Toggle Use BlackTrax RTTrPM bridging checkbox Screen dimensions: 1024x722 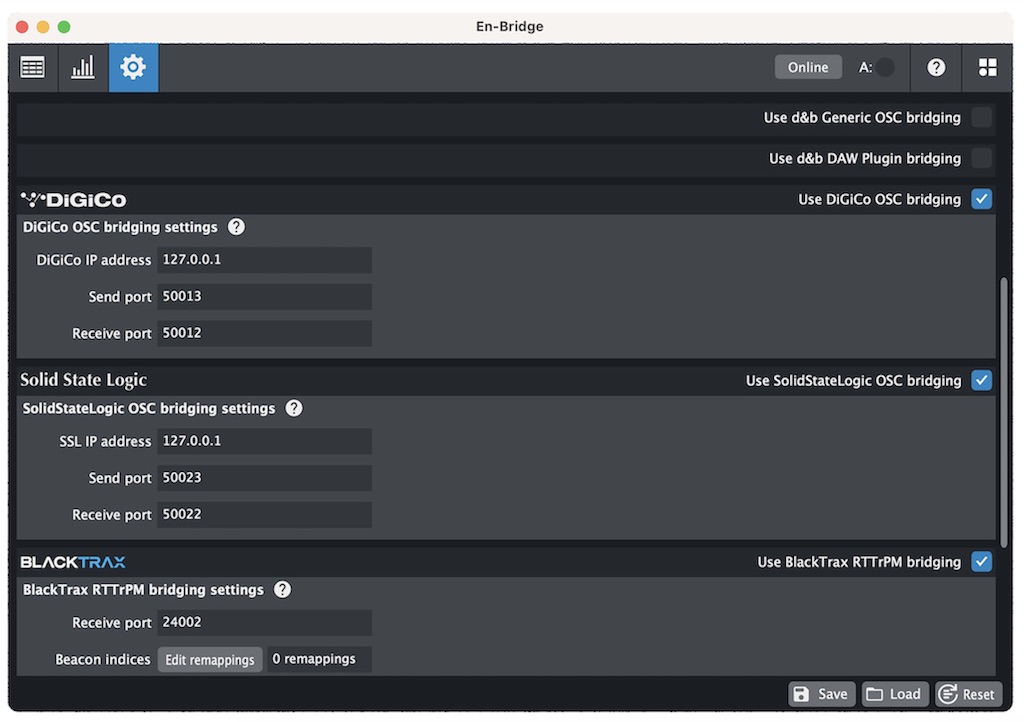coord(982,562)
